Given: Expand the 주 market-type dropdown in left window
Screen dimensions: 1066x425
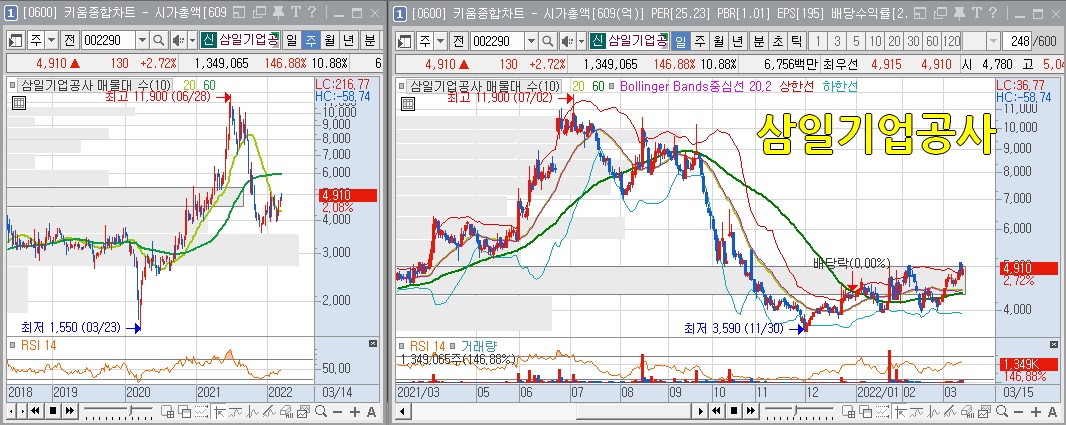Looking at the screenshot, I should tap(52, 41).
